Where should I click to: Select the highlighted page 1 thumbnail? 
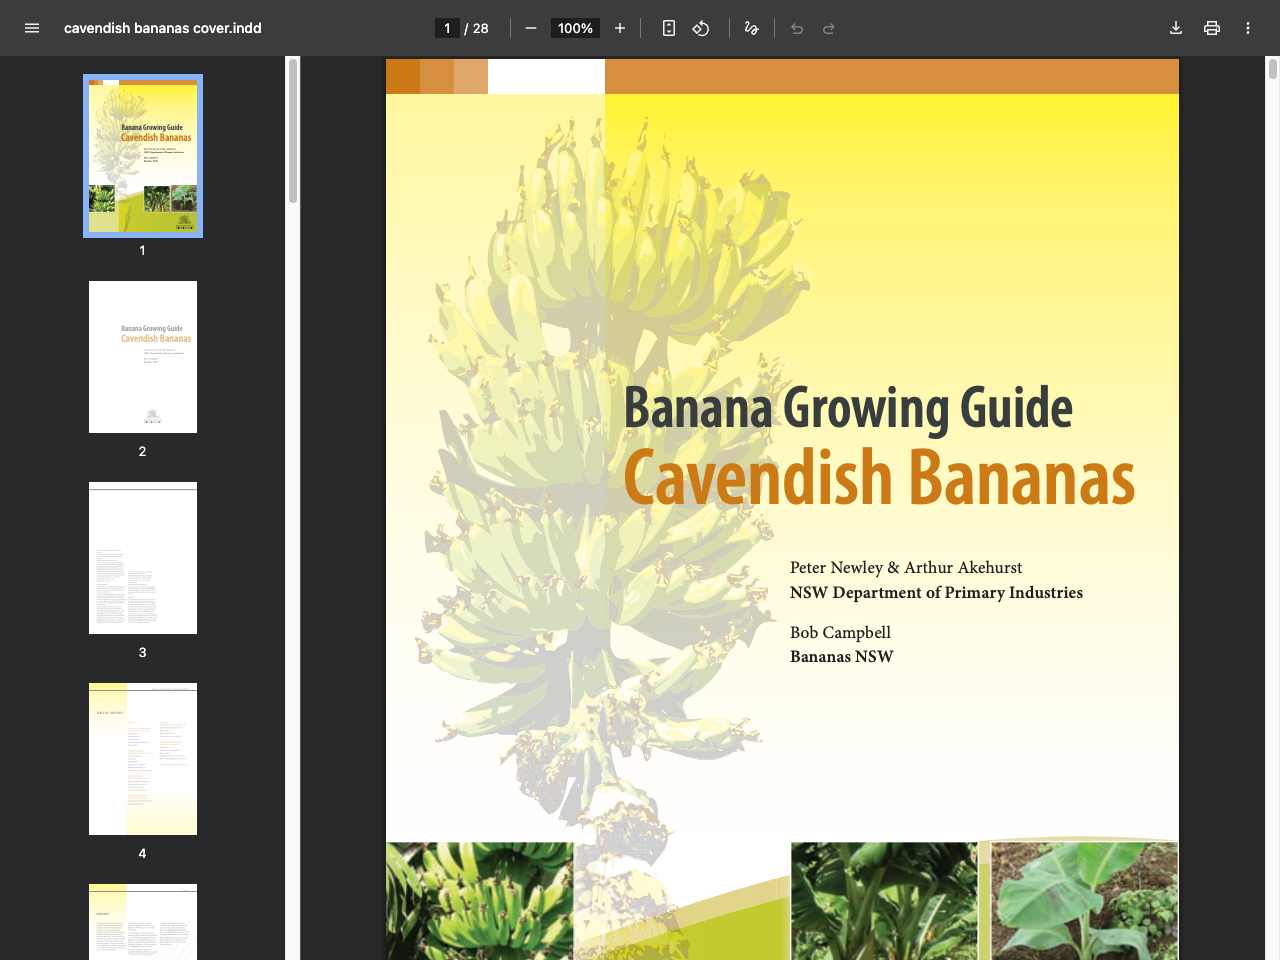tap(142, 155)
